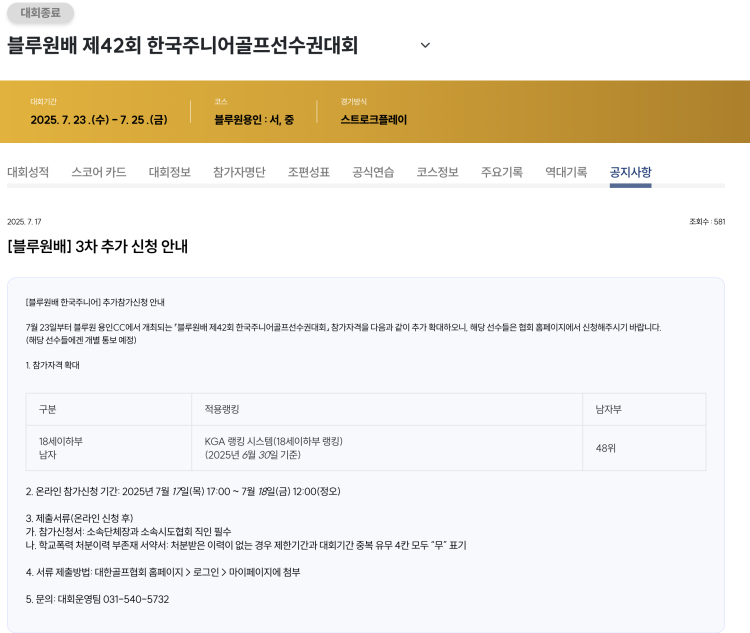Screen dimensions: 750x633
Task: Switch to the 주요기록 tab
Action: [502, 172]
